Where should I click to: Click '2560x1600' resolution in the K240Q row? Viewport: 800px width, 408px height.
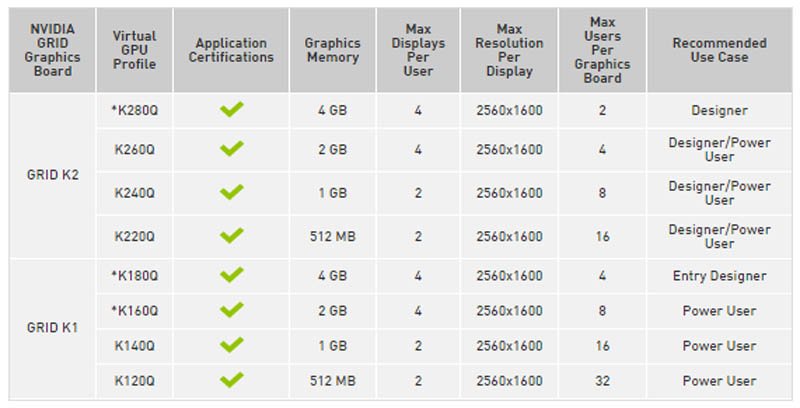point(509,193)
